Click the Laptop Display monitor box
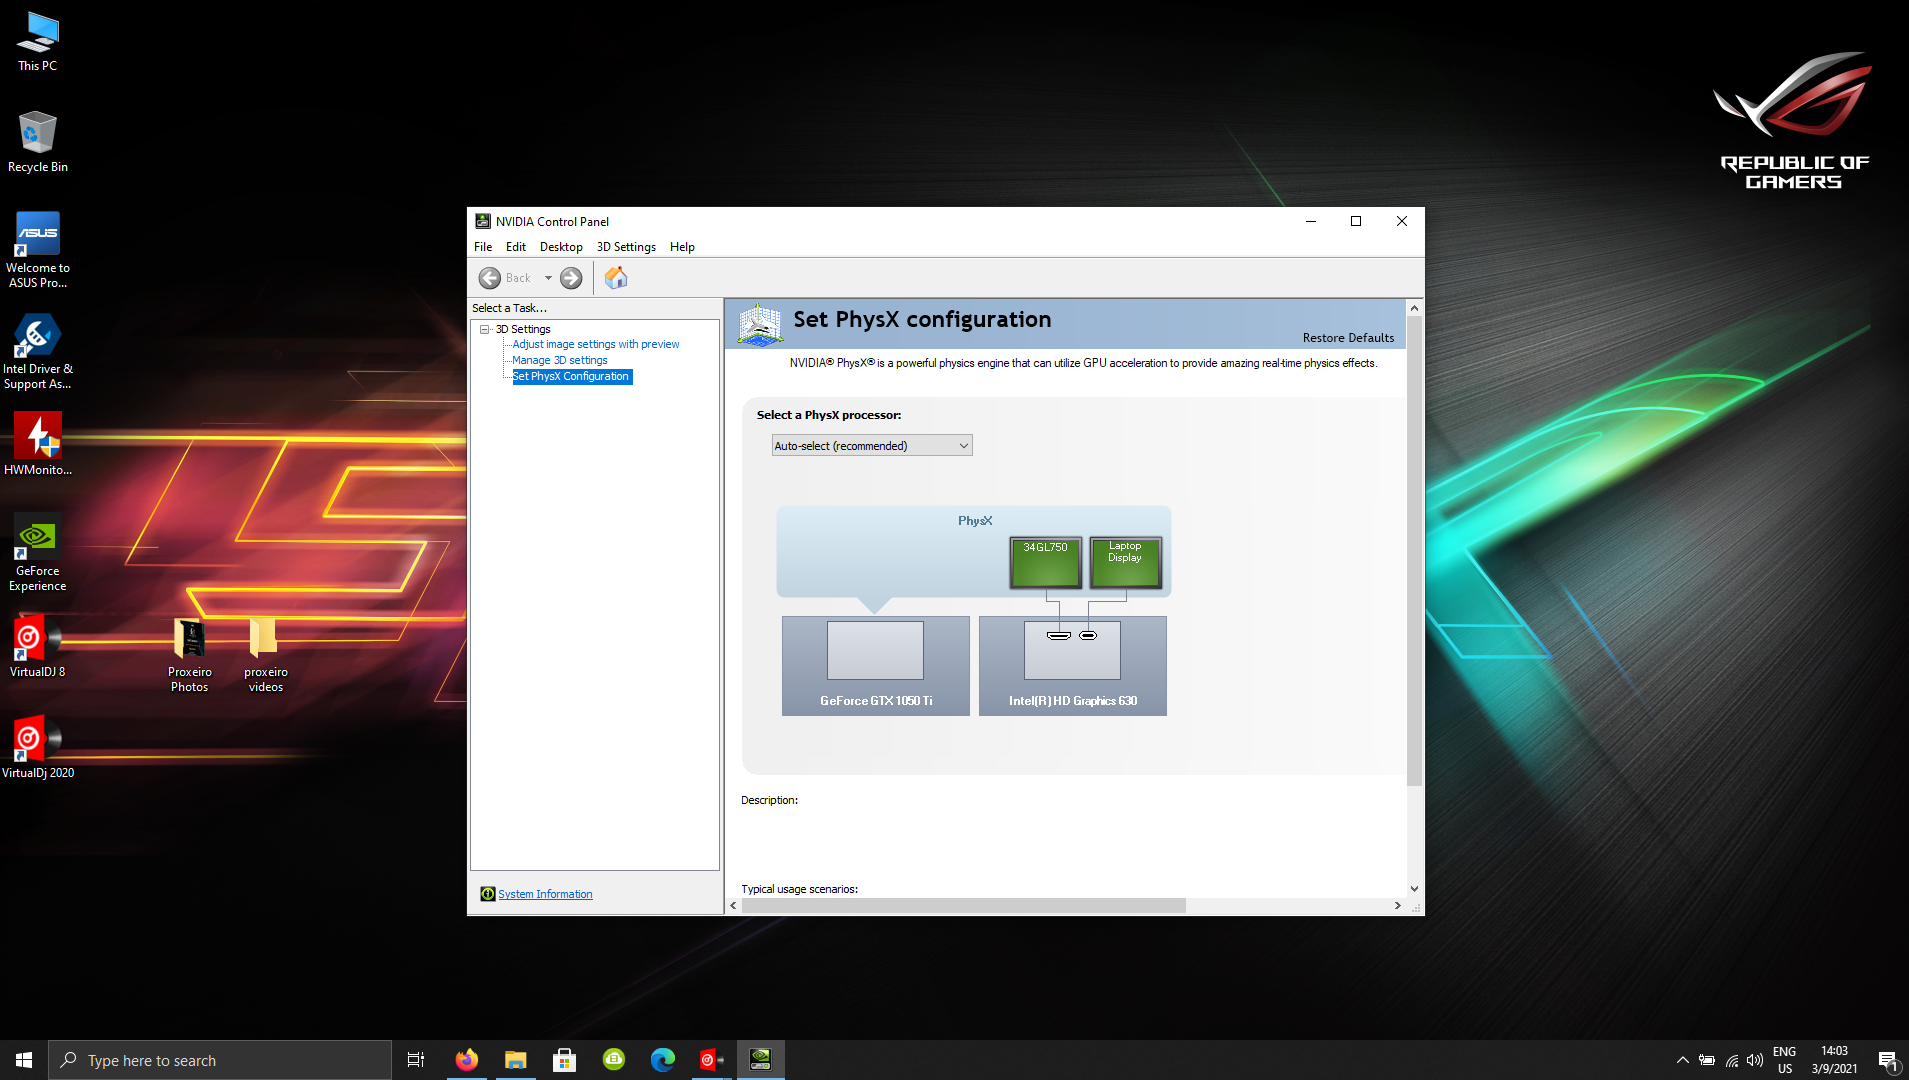The height and width of the screenshot is (1080, 1909). (x=1125, y=563)
